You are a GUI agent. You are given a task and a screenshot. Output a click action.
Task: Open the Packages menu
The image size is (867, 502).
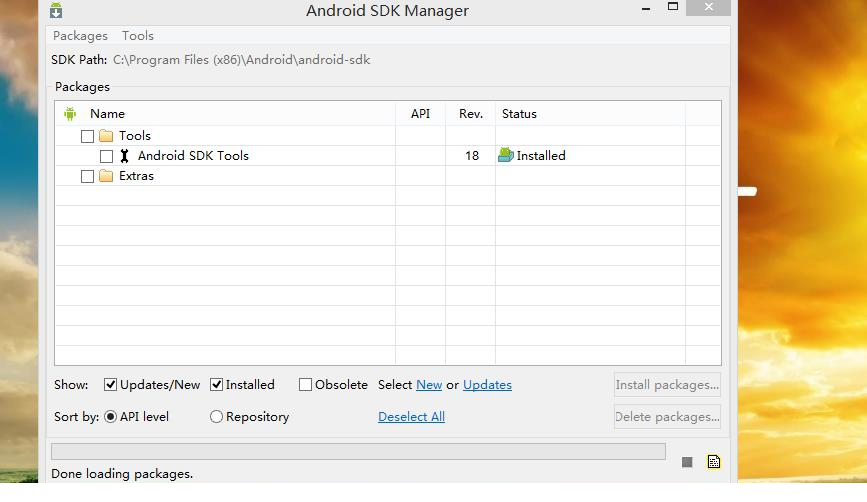click(80, 36)
